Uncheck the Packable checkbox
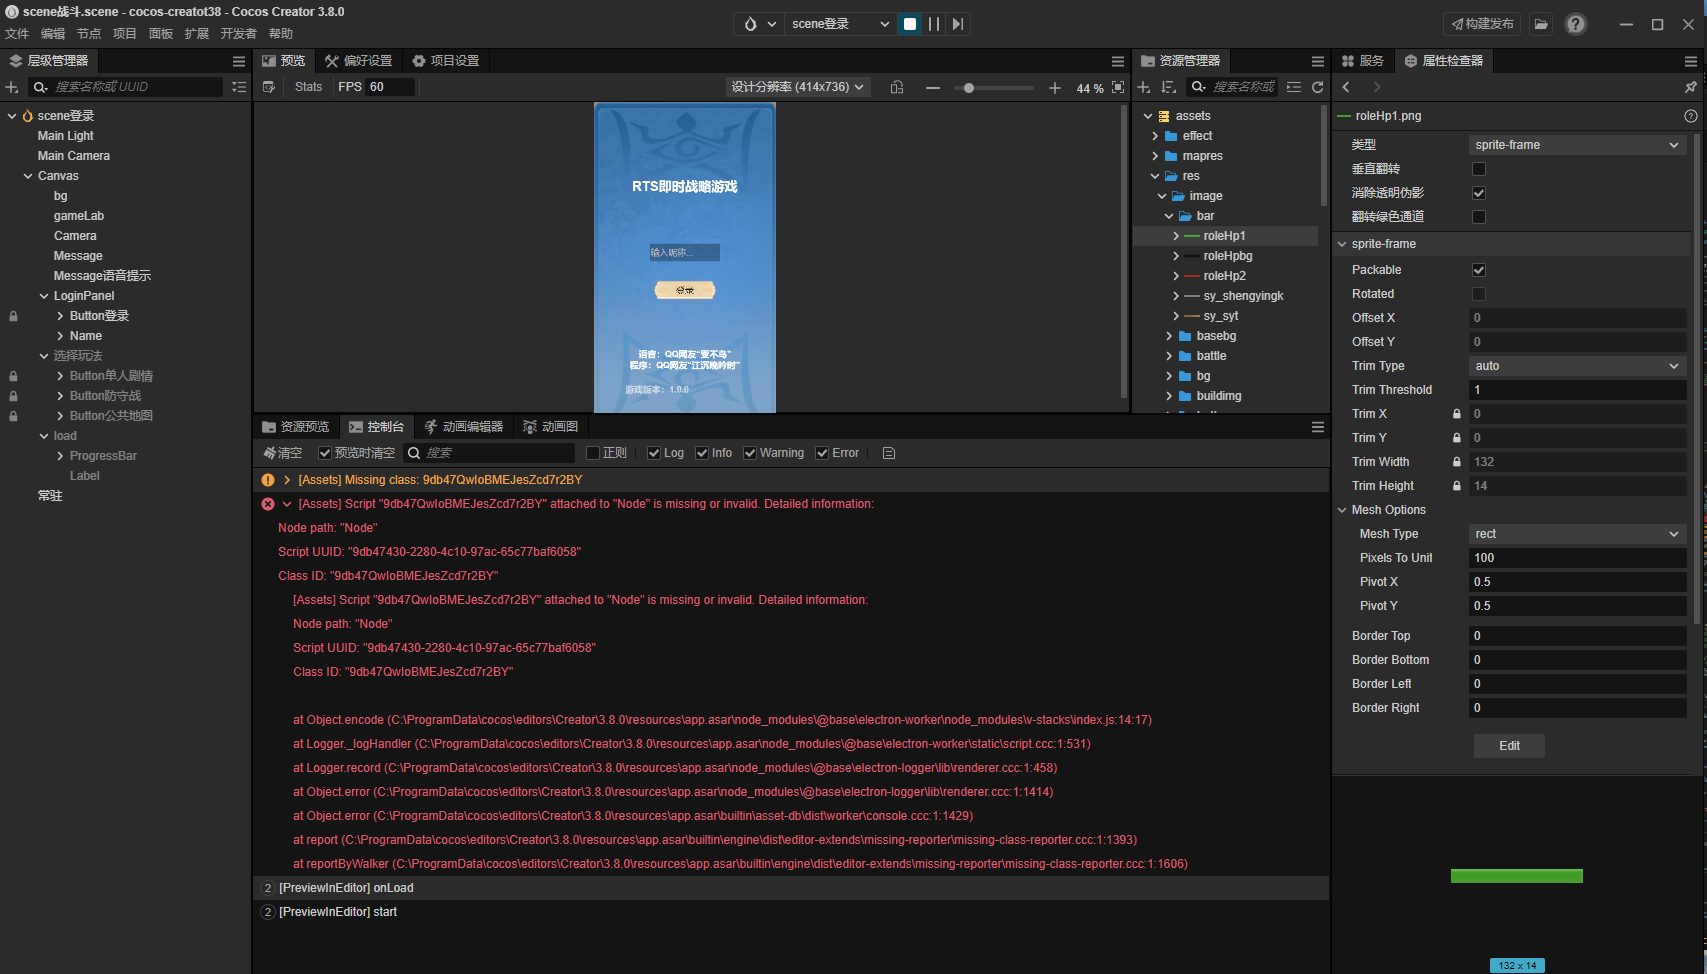This screenshot has height=974, width=1707. pyautogui.click(x=1479, y=270)
